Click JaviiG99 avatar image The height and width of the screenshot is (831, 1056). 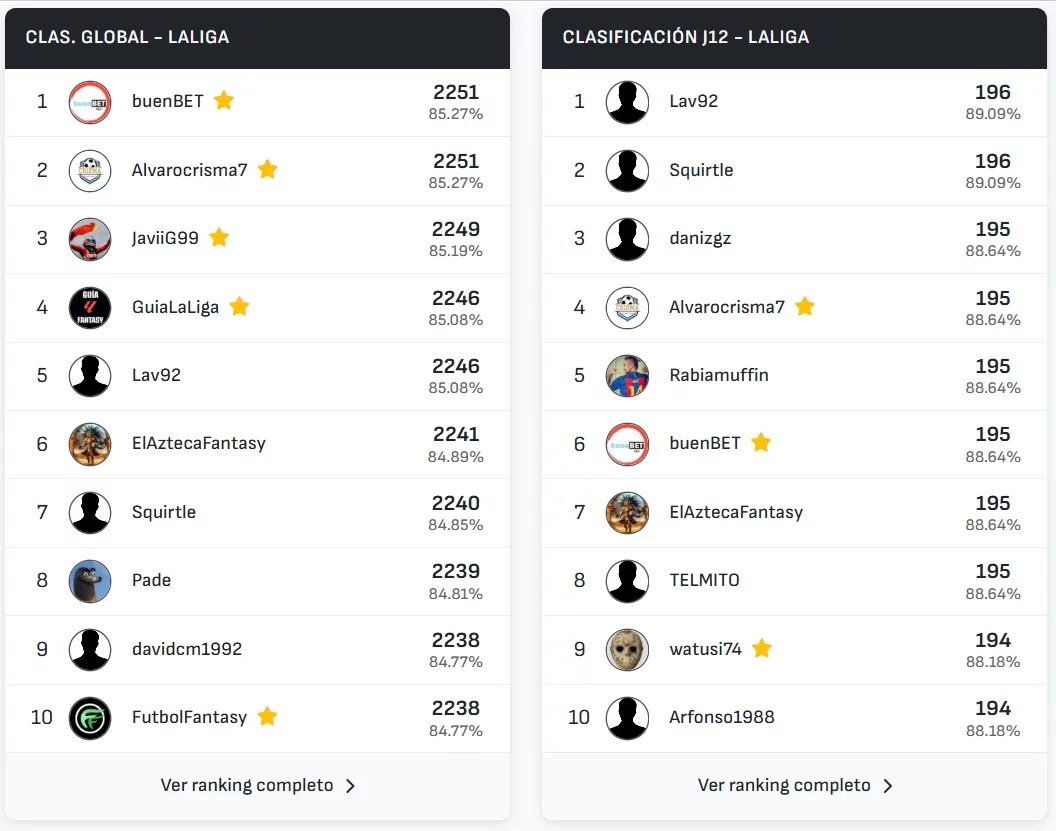pos(90,239)
